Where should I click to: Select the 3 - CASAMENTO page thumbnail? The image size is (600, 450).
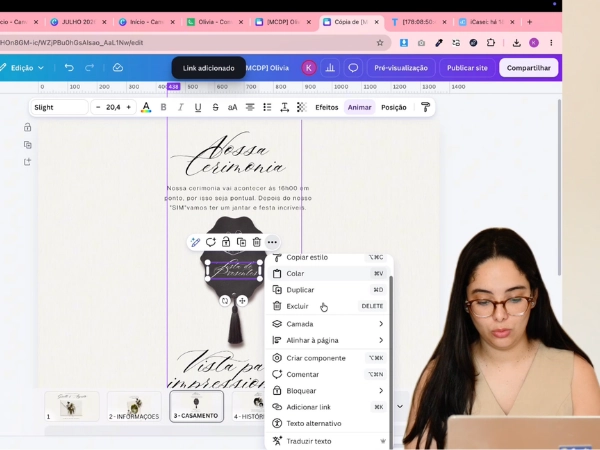(x=196, y=406)
